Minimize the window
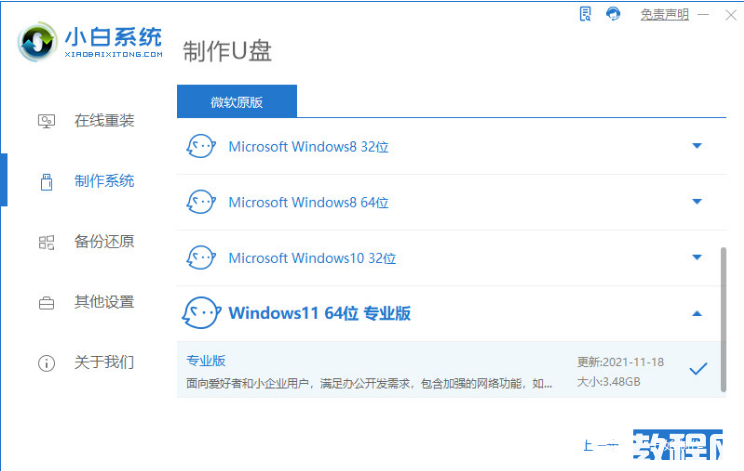The image size is (744, 471). coord(704,15)
